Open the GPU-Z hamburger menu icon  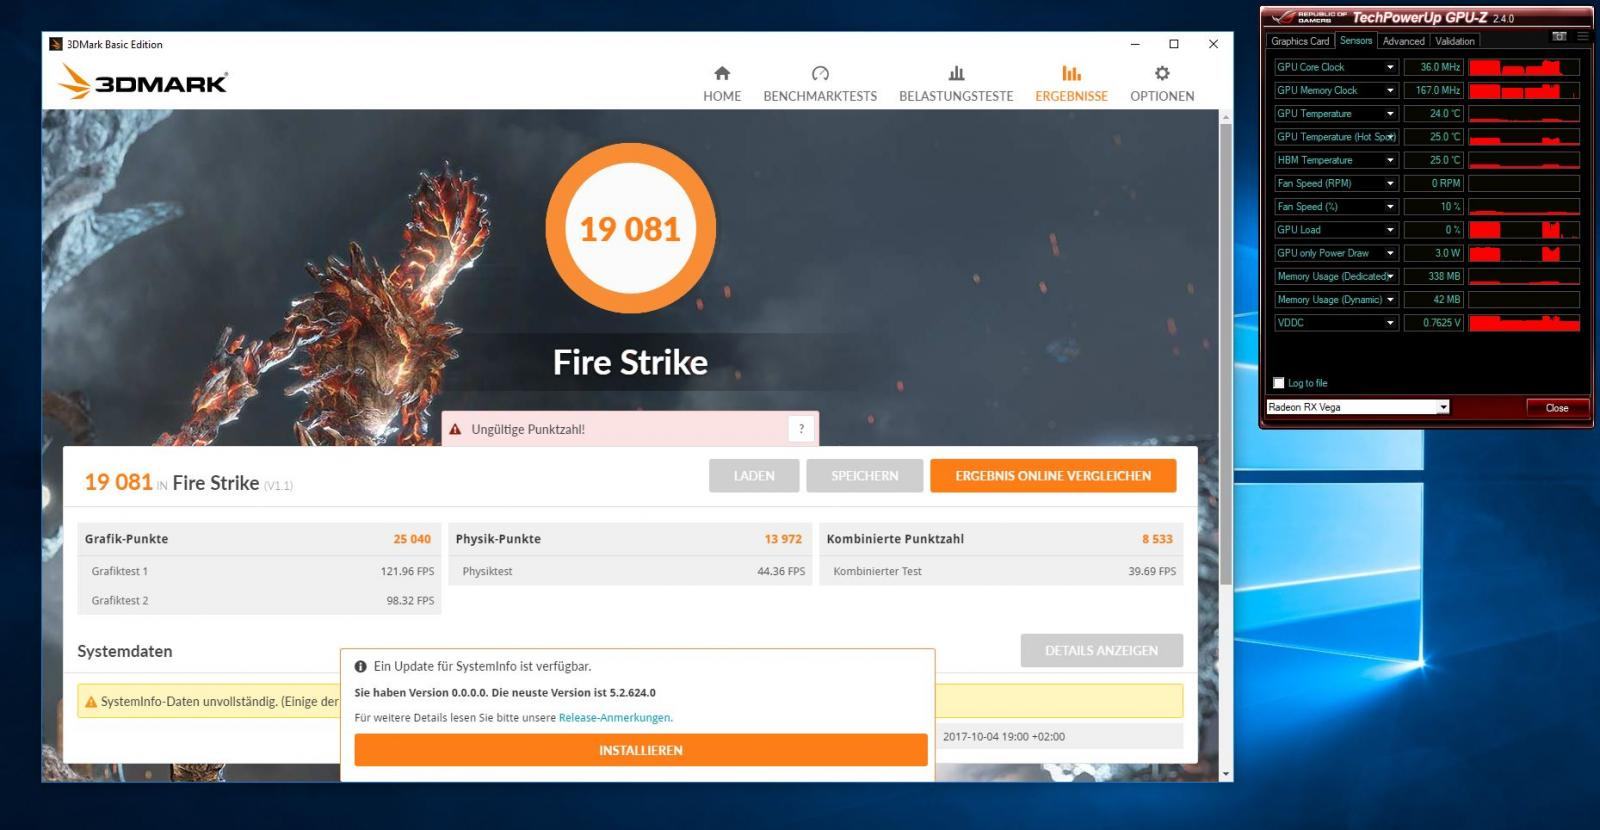click(x=1582, y=36)
